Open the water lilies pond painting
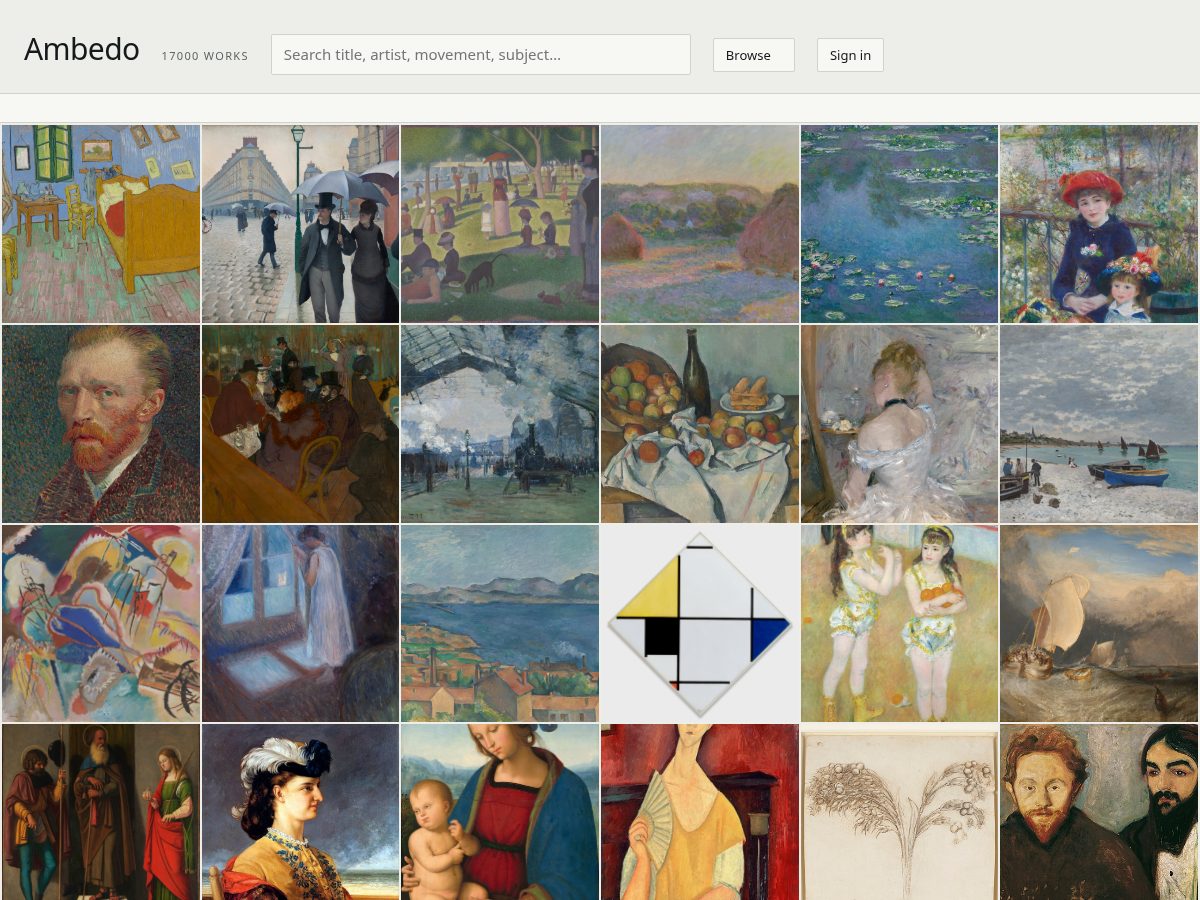Screen dimensions: 1200x900 [900, 224]
